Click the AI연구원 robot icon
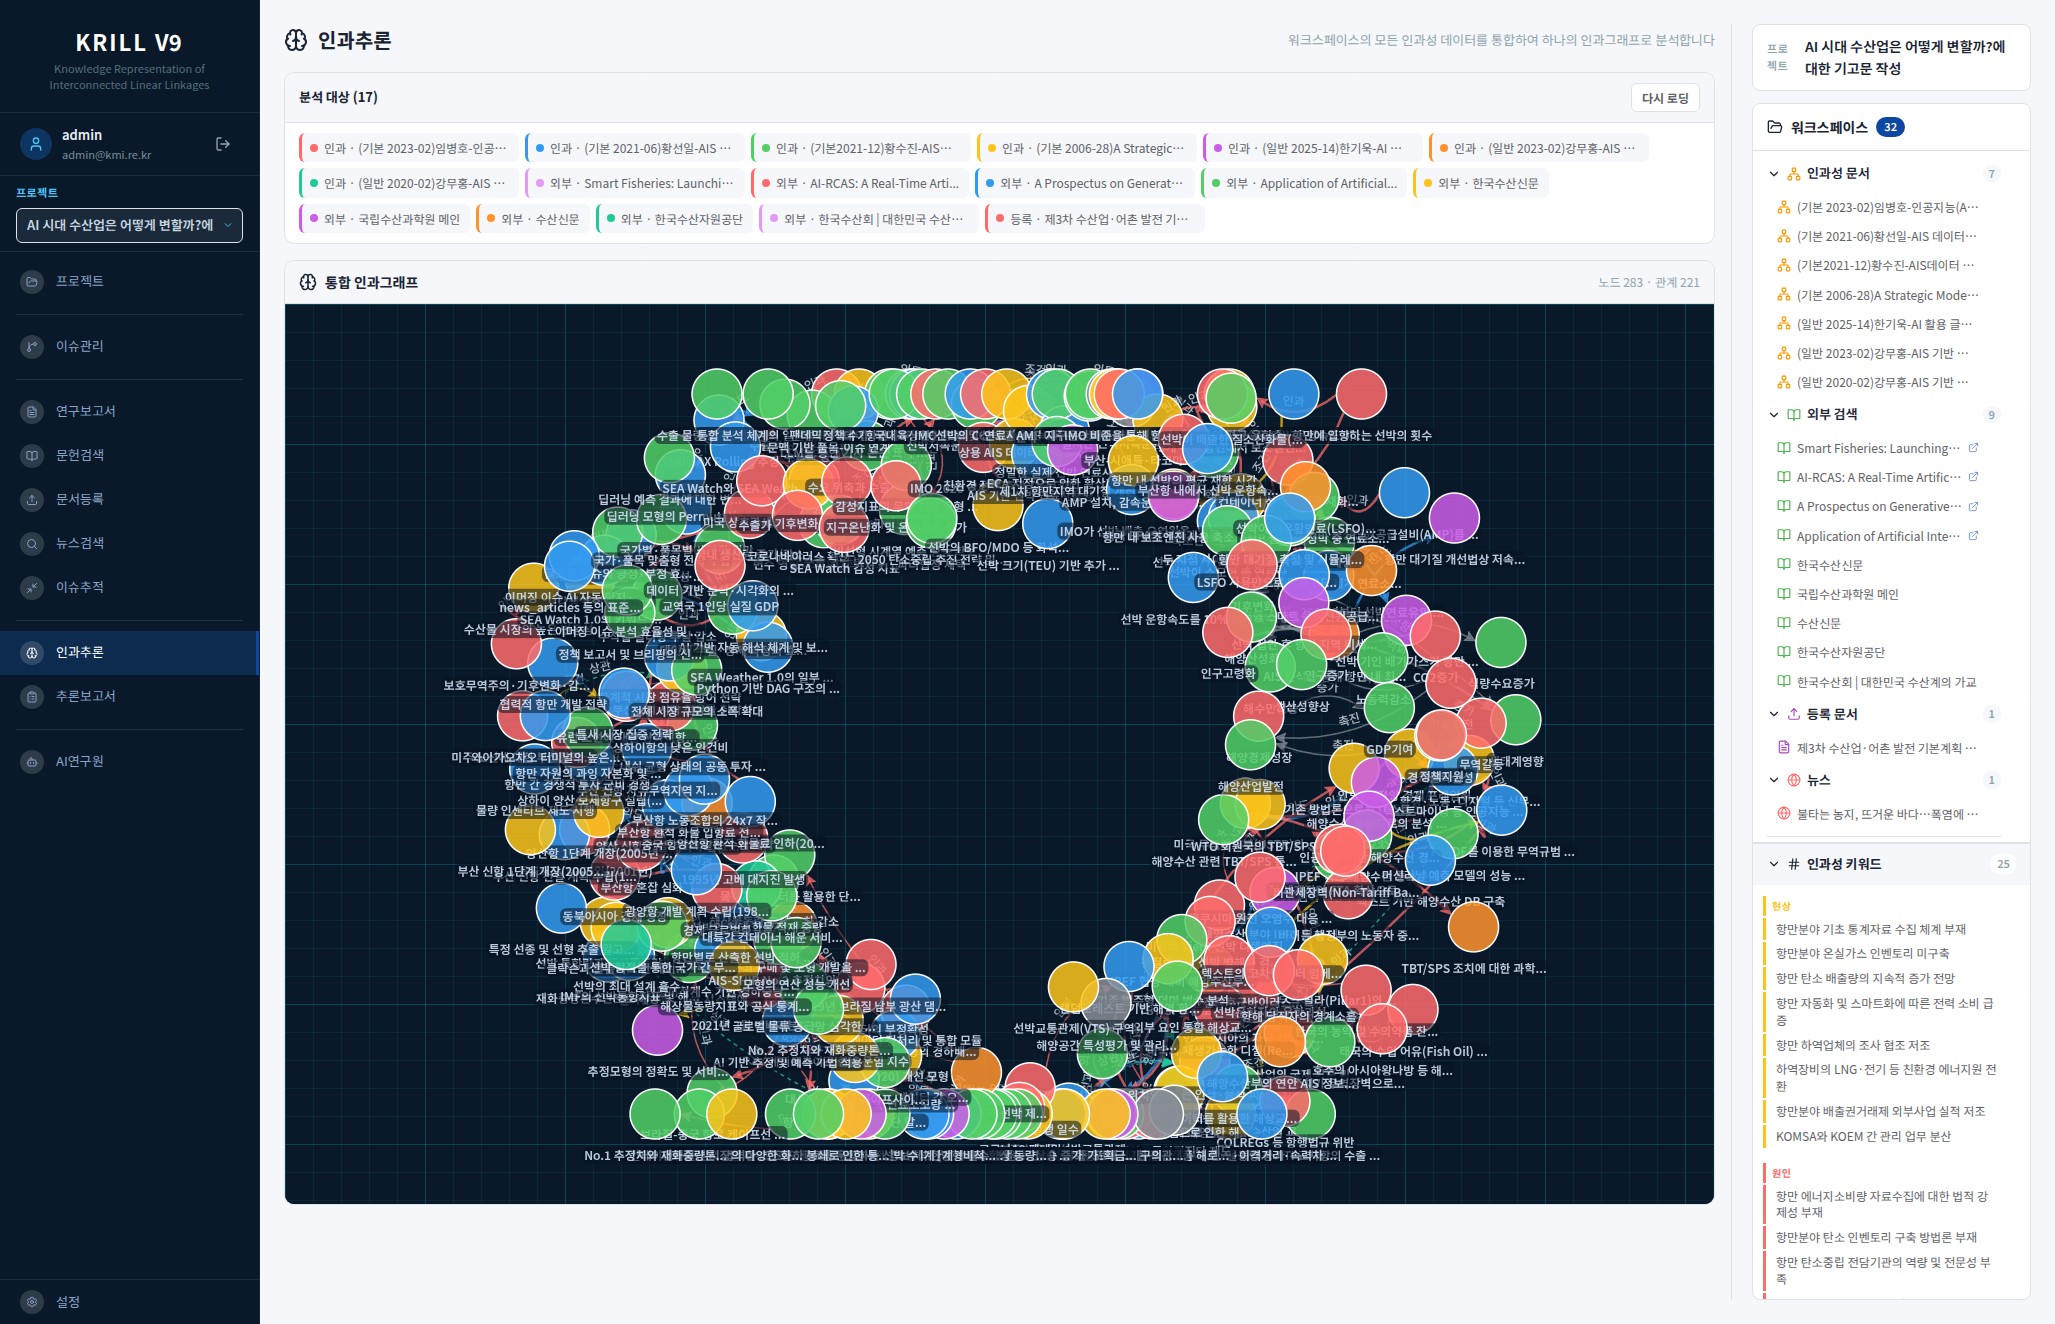 (32, 761)
